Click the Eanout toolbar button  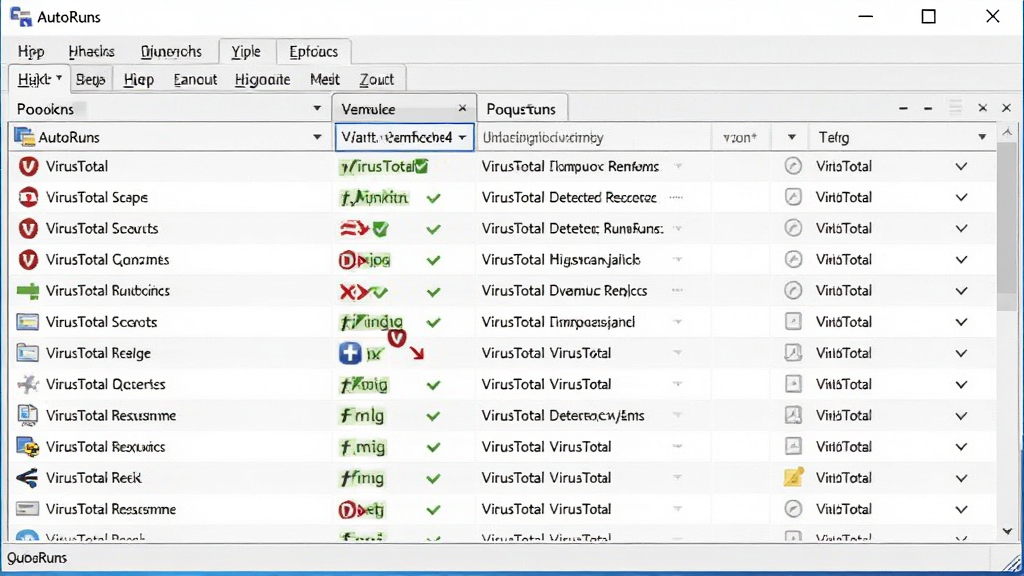195,80
